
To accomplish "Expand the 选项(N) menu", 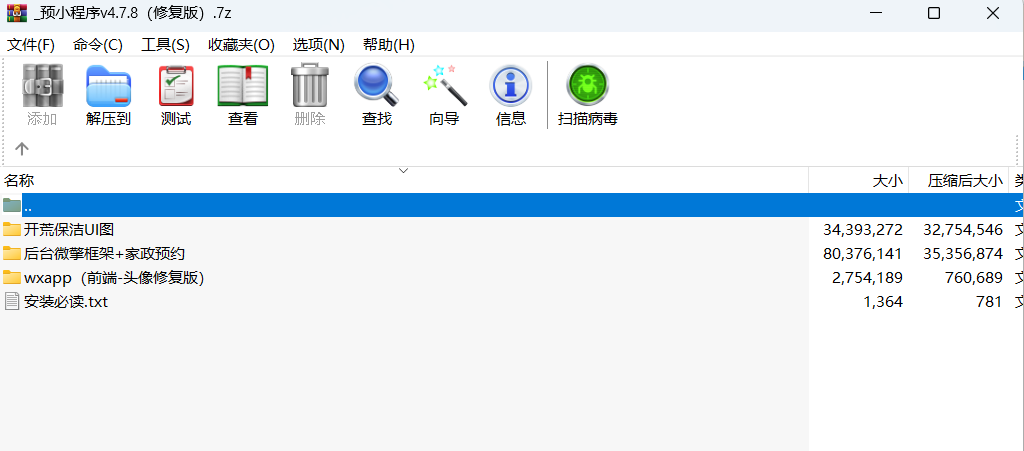I will 318,45.
